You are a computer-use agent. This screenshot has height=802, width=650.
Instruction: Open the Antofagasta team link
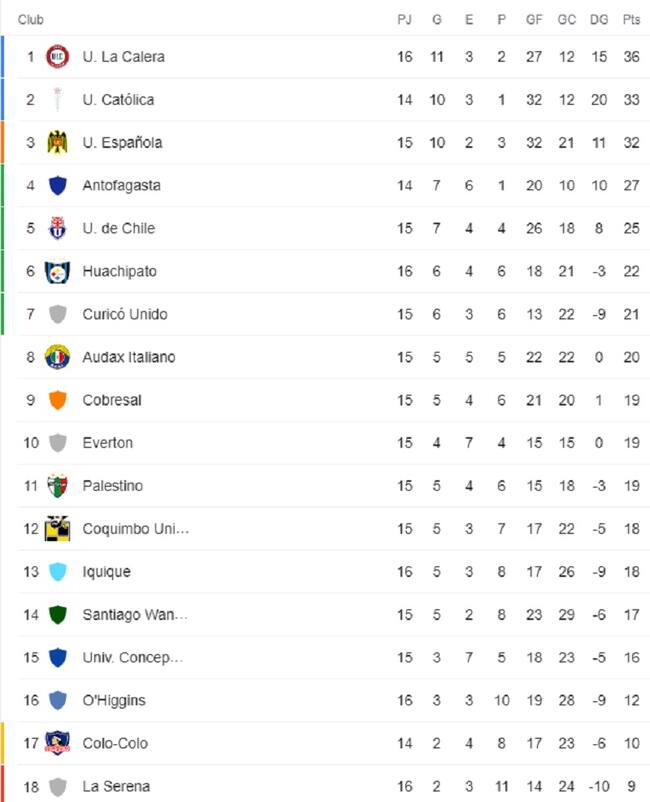(x=121, y=186)
